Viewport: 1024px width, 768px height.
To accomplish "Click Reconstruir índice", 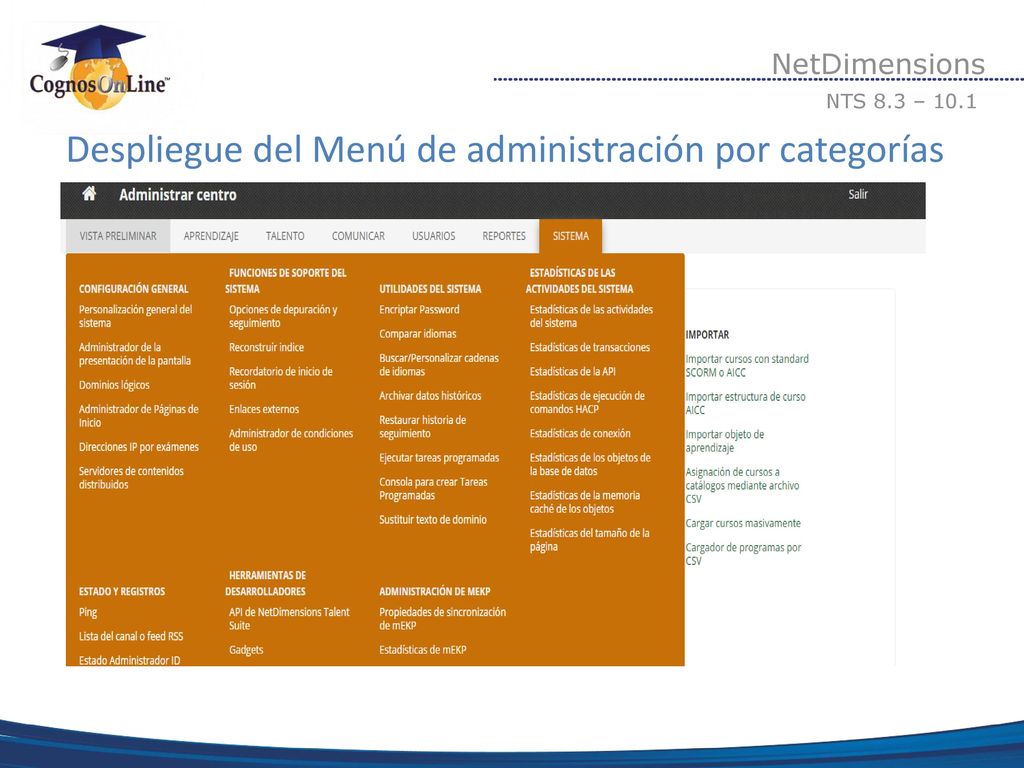I will (x=266, y=347).
